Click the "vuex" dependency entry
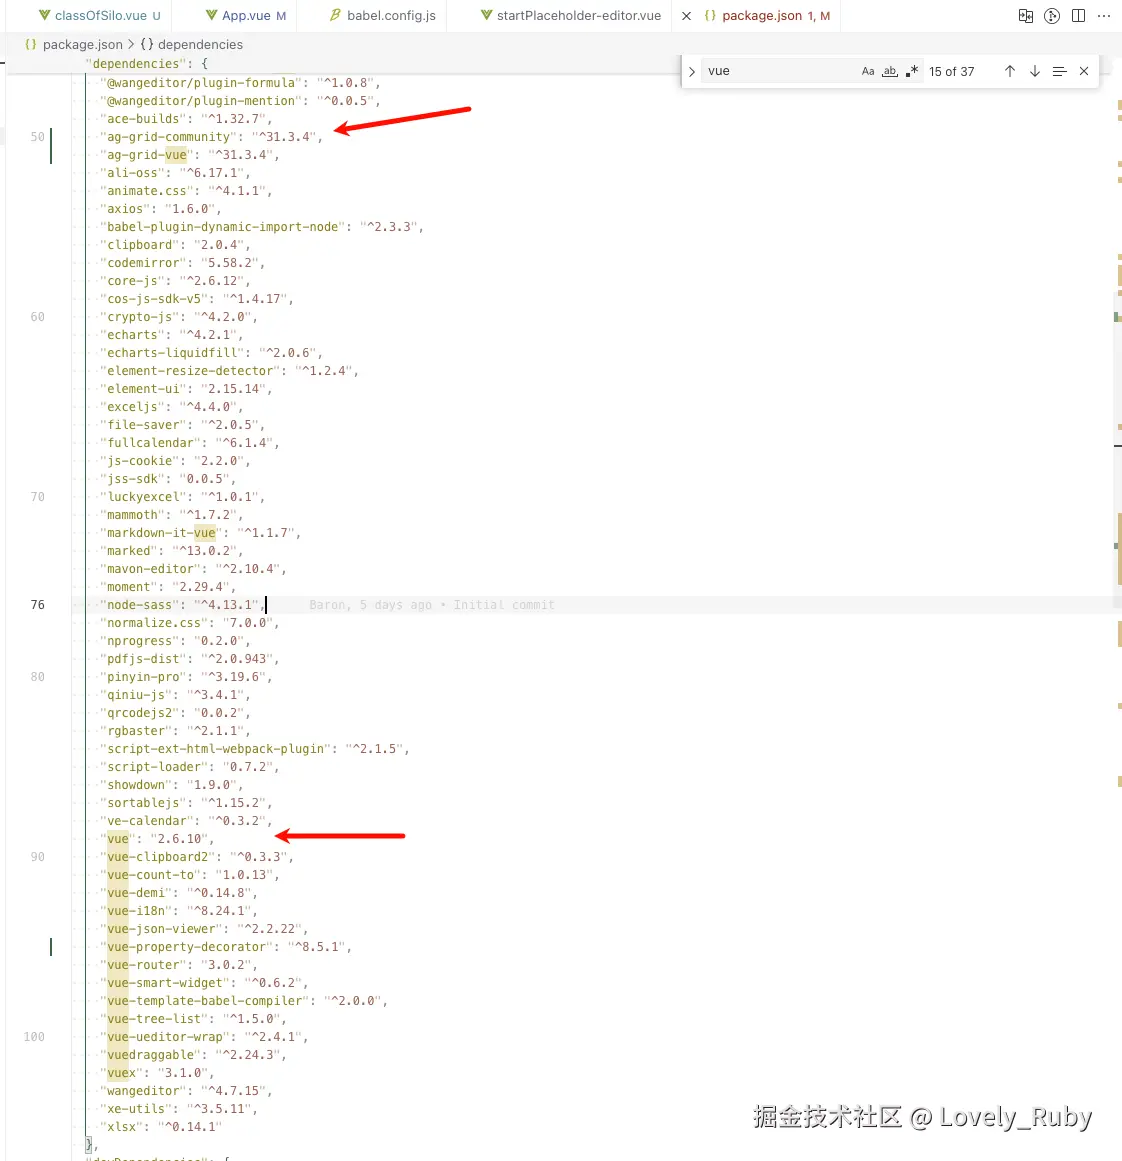The image size is (1122, 1161). pos(157,1073)
